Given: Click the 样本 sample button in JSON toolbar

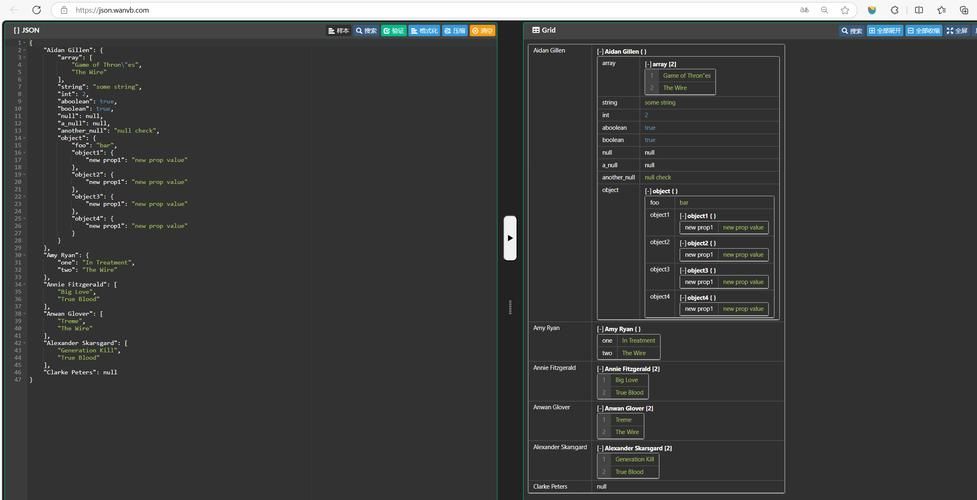Looking at the screenshot, I should pyautogui.click(x=339, y=31).
